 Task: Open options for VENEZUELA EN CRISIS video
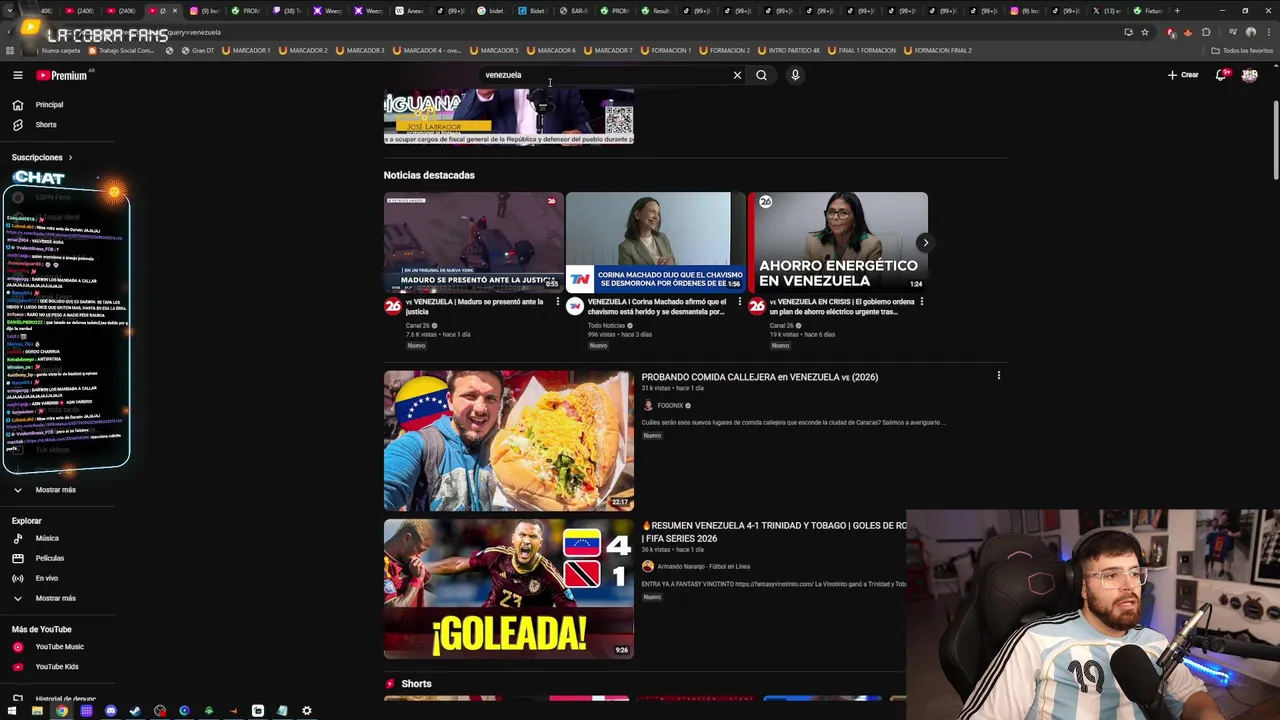click(921, 302)
